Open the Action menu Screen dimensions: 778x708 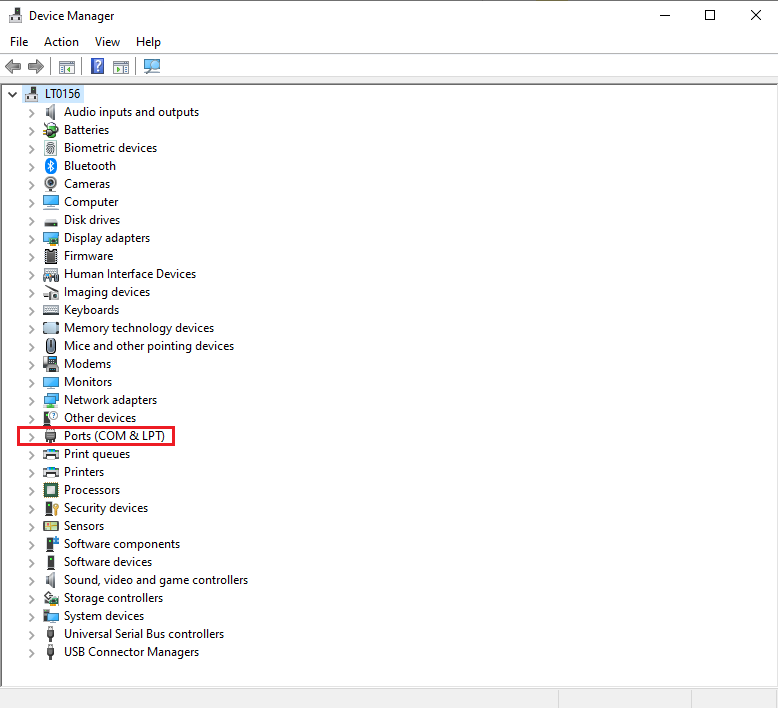pos(61,42)
